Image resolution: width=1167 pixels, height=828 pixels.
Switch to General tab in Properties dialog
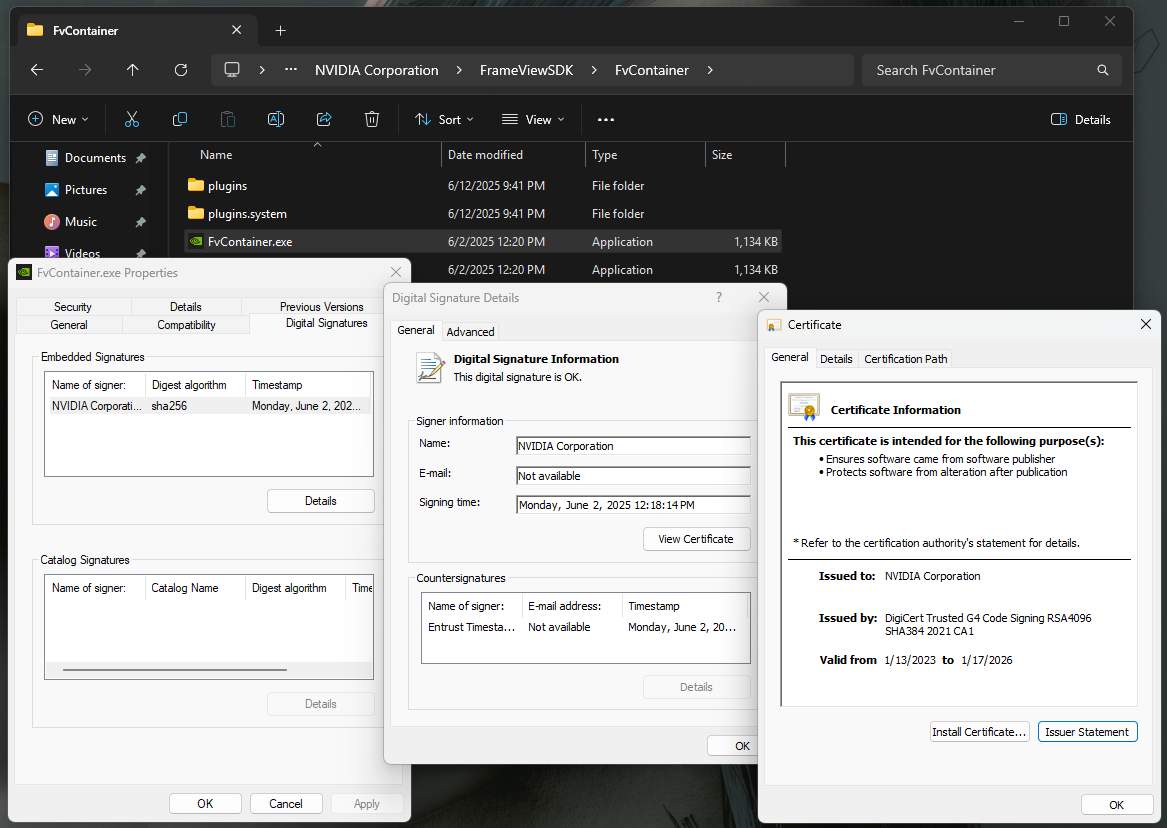coord(69,325)
